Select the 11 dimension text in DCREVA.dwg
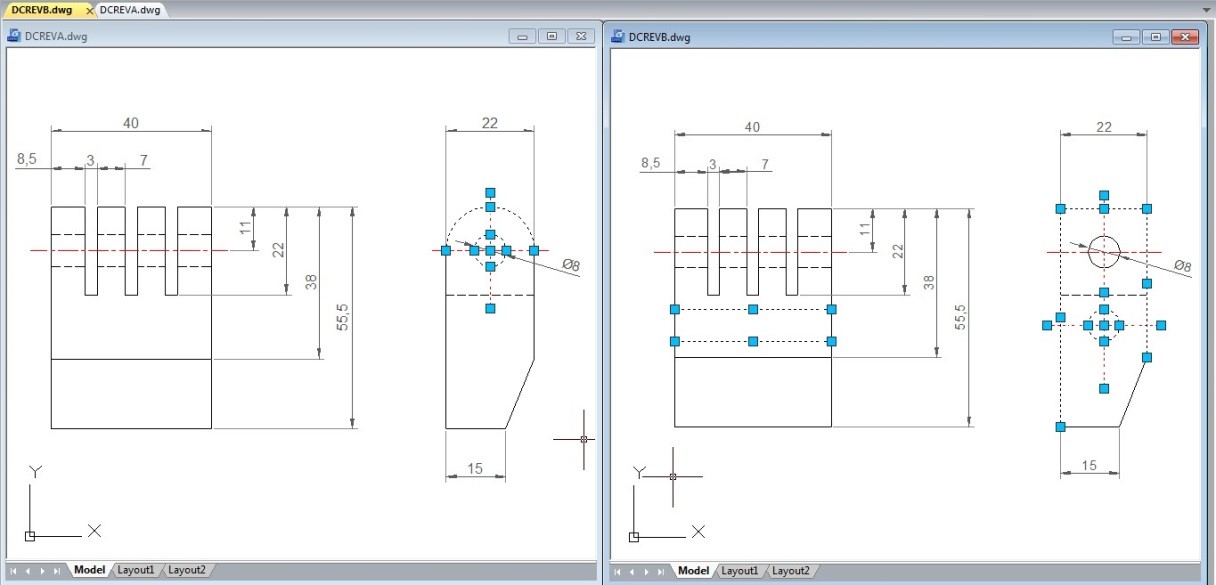Screen dimensions: 1216x585 (x=245, y=228)
